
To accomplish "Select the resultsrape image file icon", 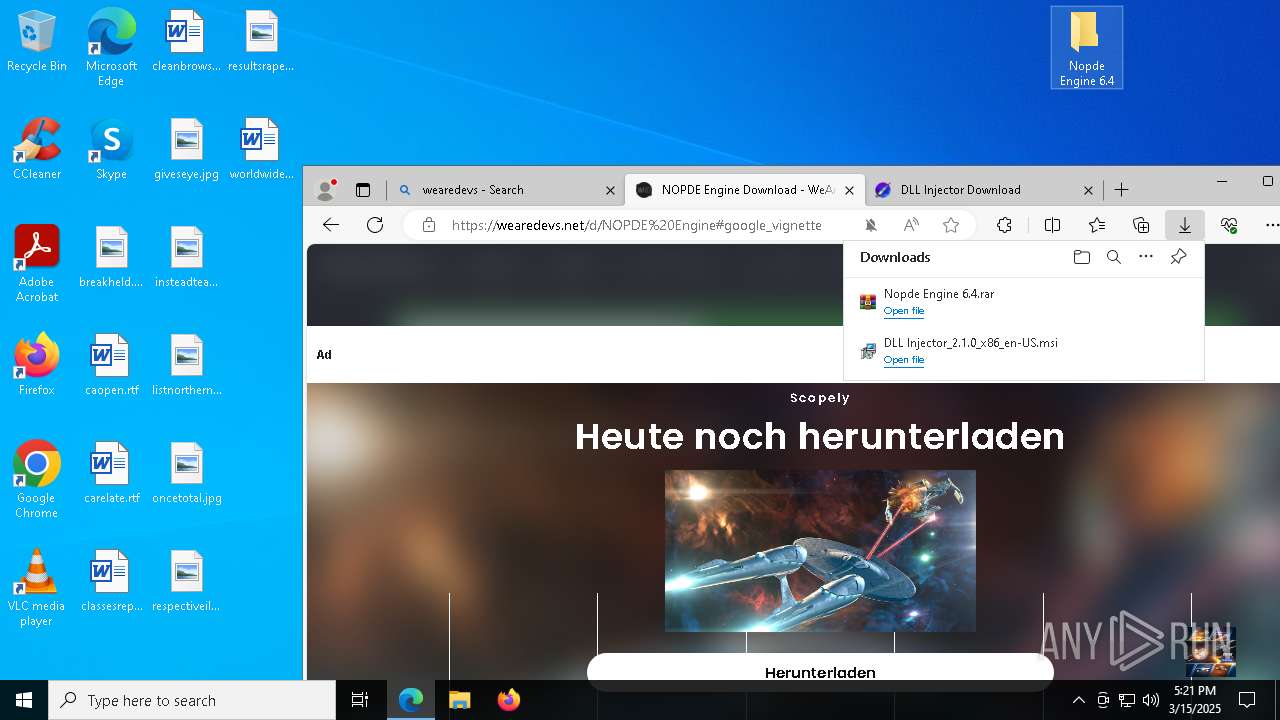I will pyautogui.click(x=261, y=42).
